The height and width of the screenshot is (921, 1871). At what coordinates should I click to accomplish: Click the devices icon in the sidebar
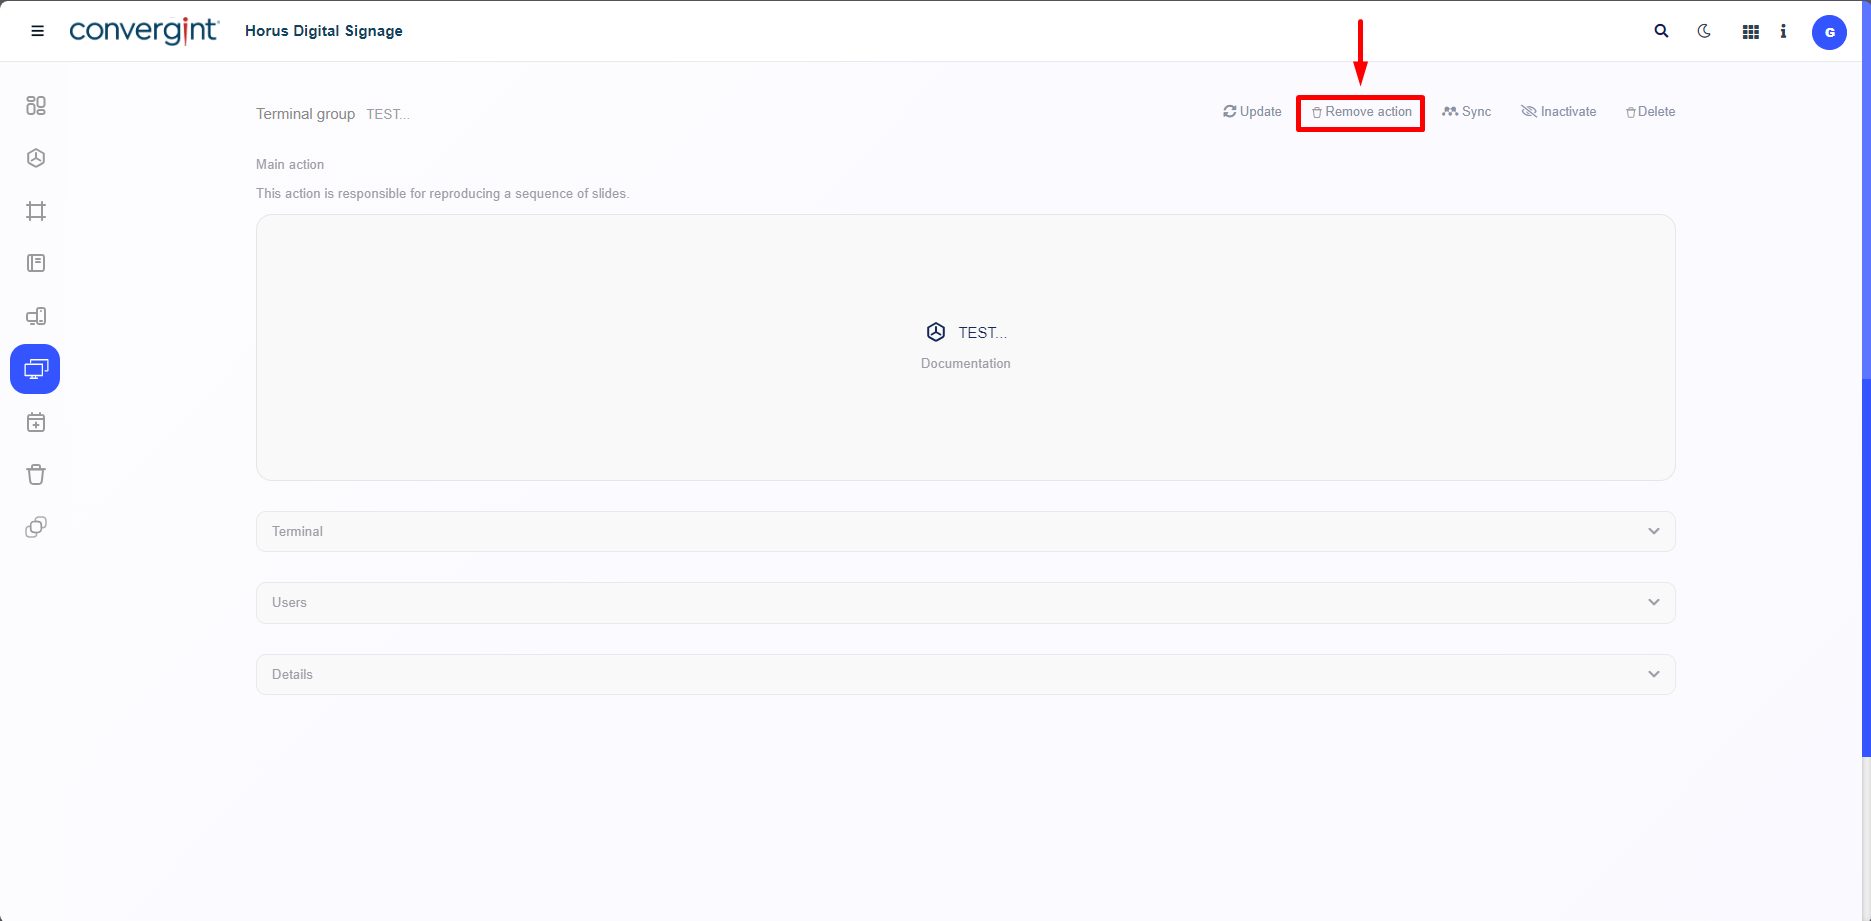pyautogui.click(x=36, y=317)
